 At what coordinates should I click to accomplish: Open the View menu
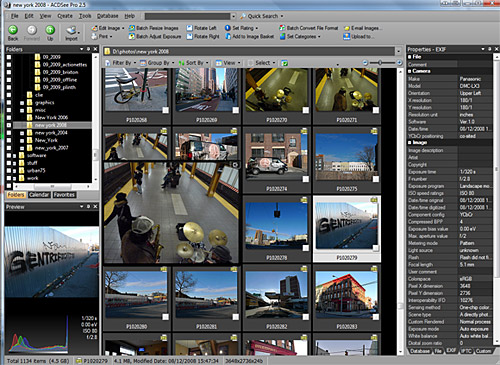[45, 16]
